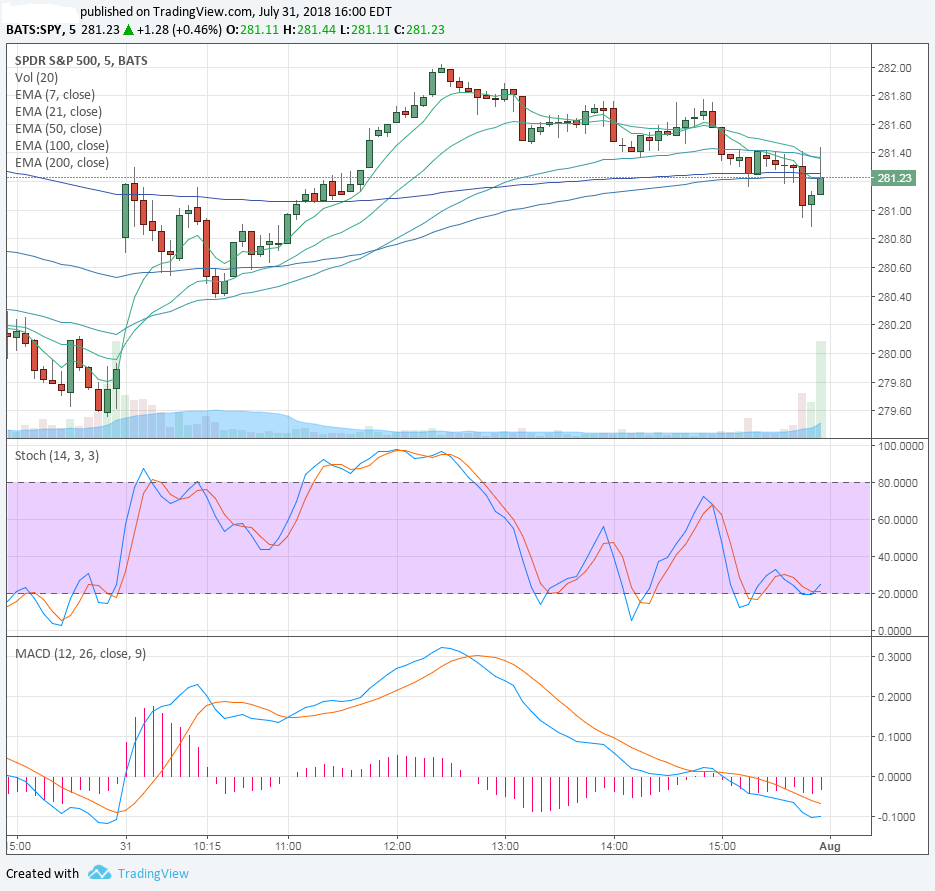
Task: Click the Created with footer text
Action: point(42,874)
